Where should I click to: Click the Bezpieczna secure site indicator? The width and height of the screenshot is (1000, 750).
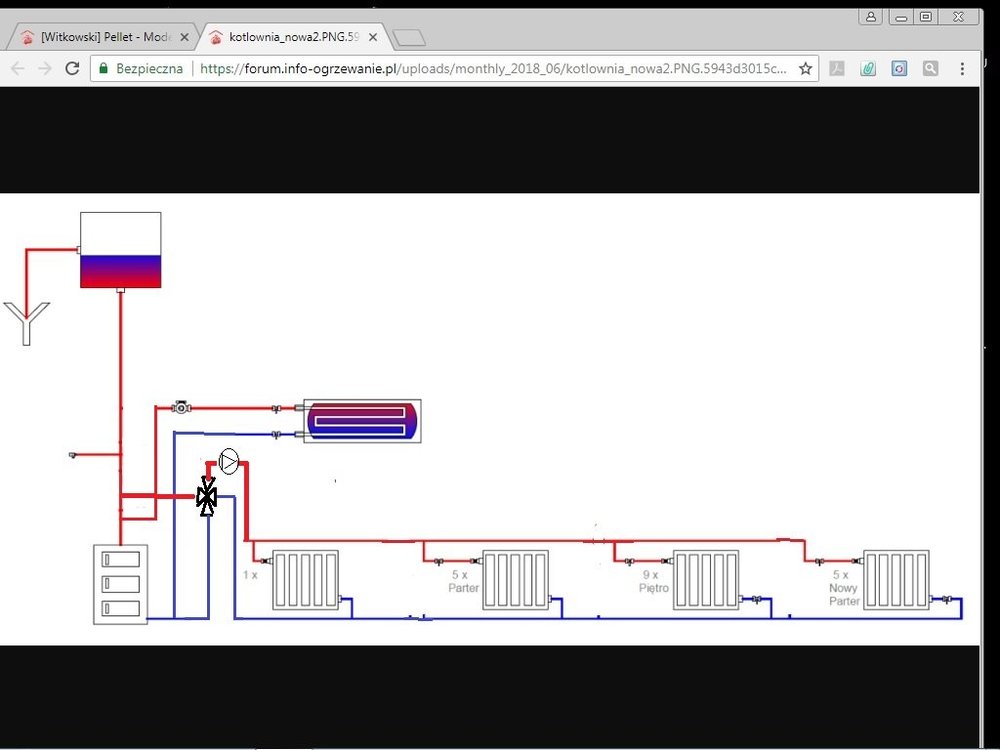(x=140, y=69)
